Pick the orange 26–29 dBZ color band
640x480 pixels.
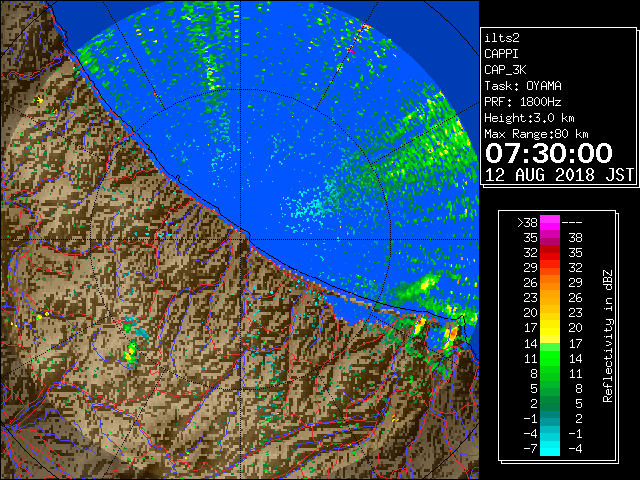pos(550,282)
